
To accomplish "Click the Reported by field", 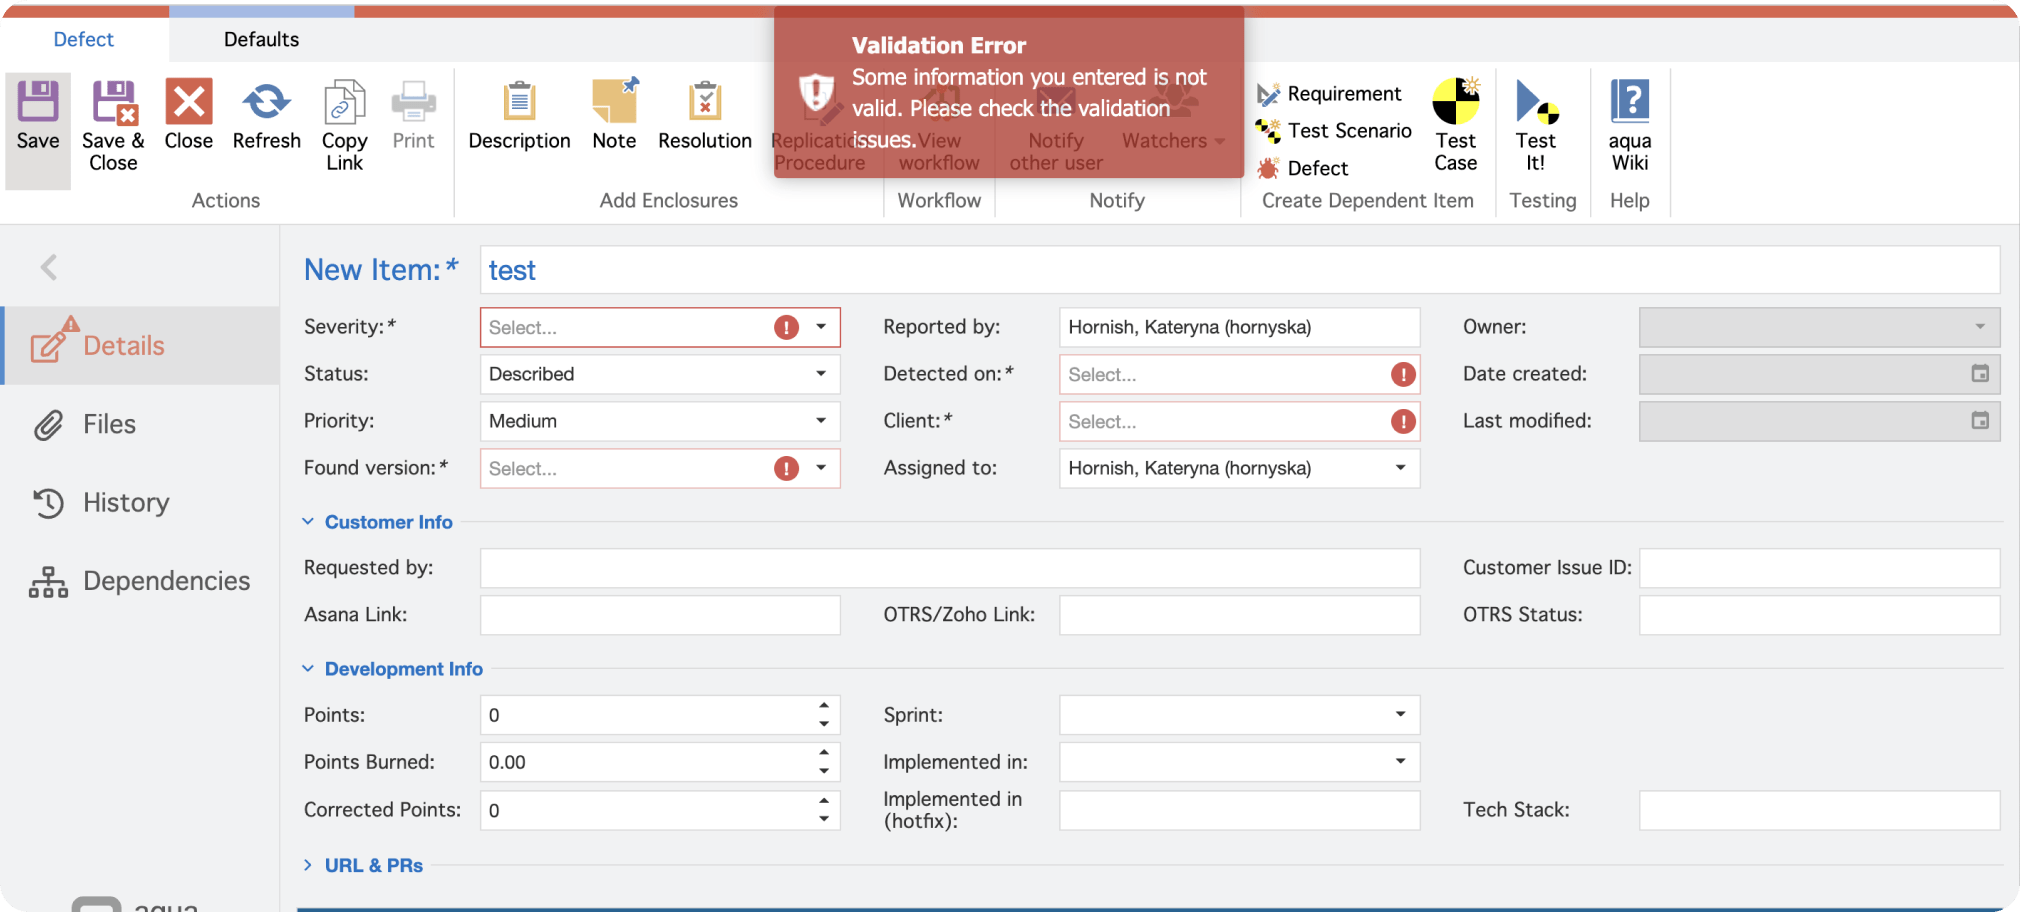I will [1240, 327].
